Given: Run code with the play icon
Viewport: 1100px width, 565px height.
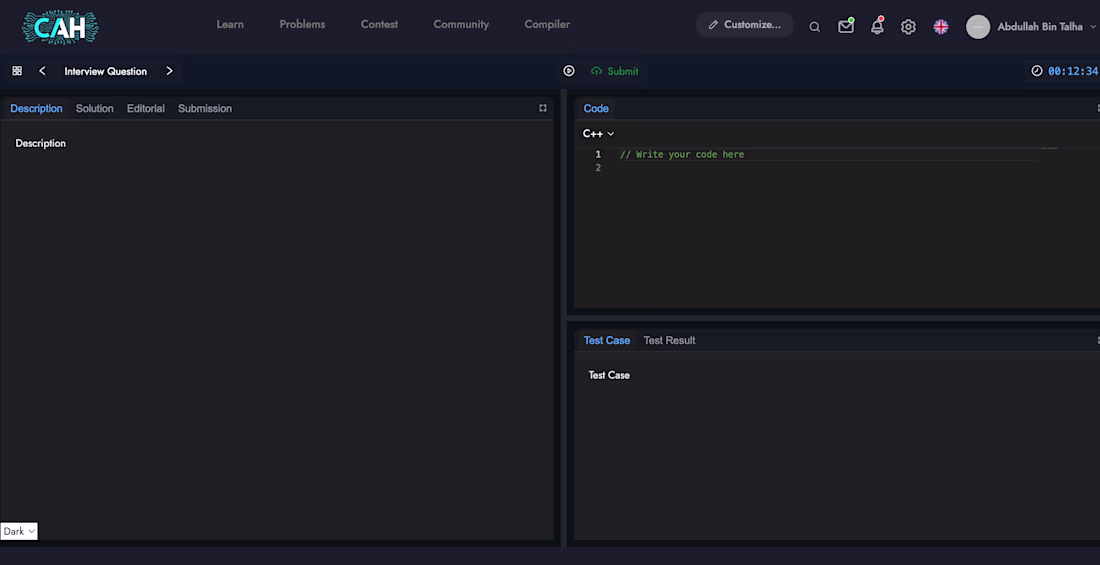Looking at the screenshot, I should click(569, 71).
